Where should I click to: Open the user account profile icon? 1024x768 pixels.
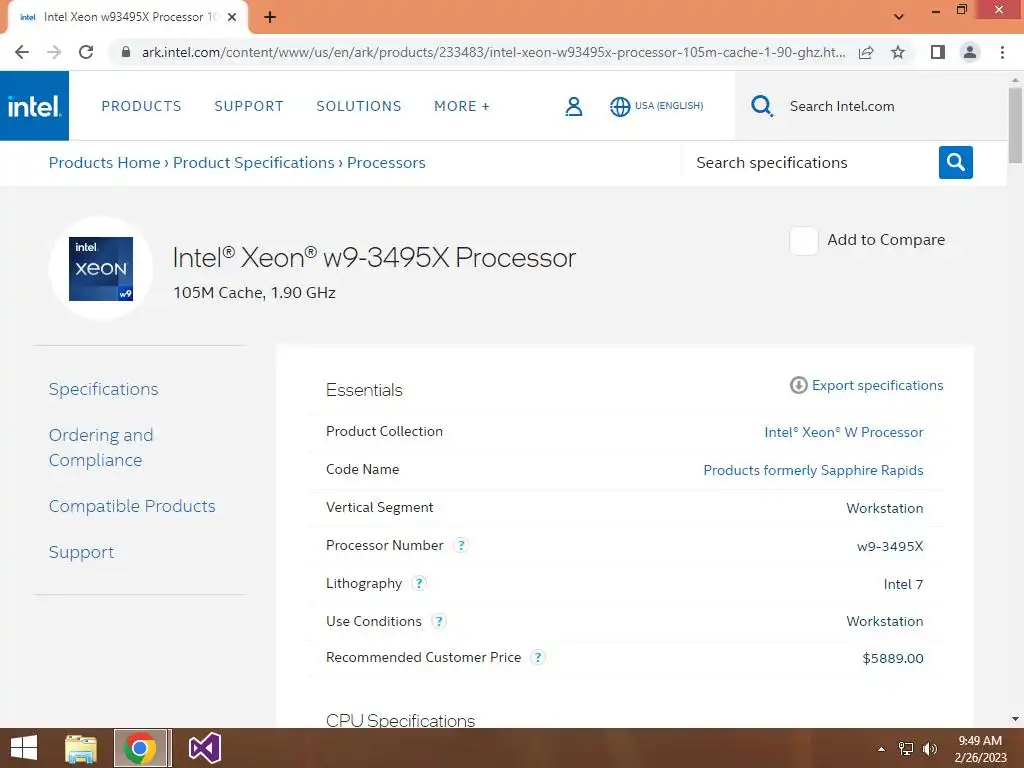[x=573, y=106]
